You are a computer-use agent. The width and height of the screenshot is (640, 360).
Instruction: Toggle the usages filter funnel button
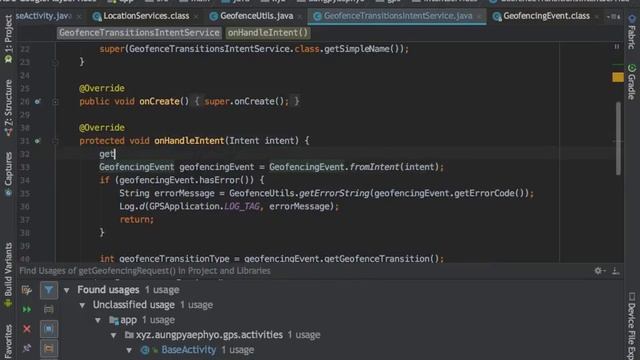pyautogui.click(x=49, y=290)
